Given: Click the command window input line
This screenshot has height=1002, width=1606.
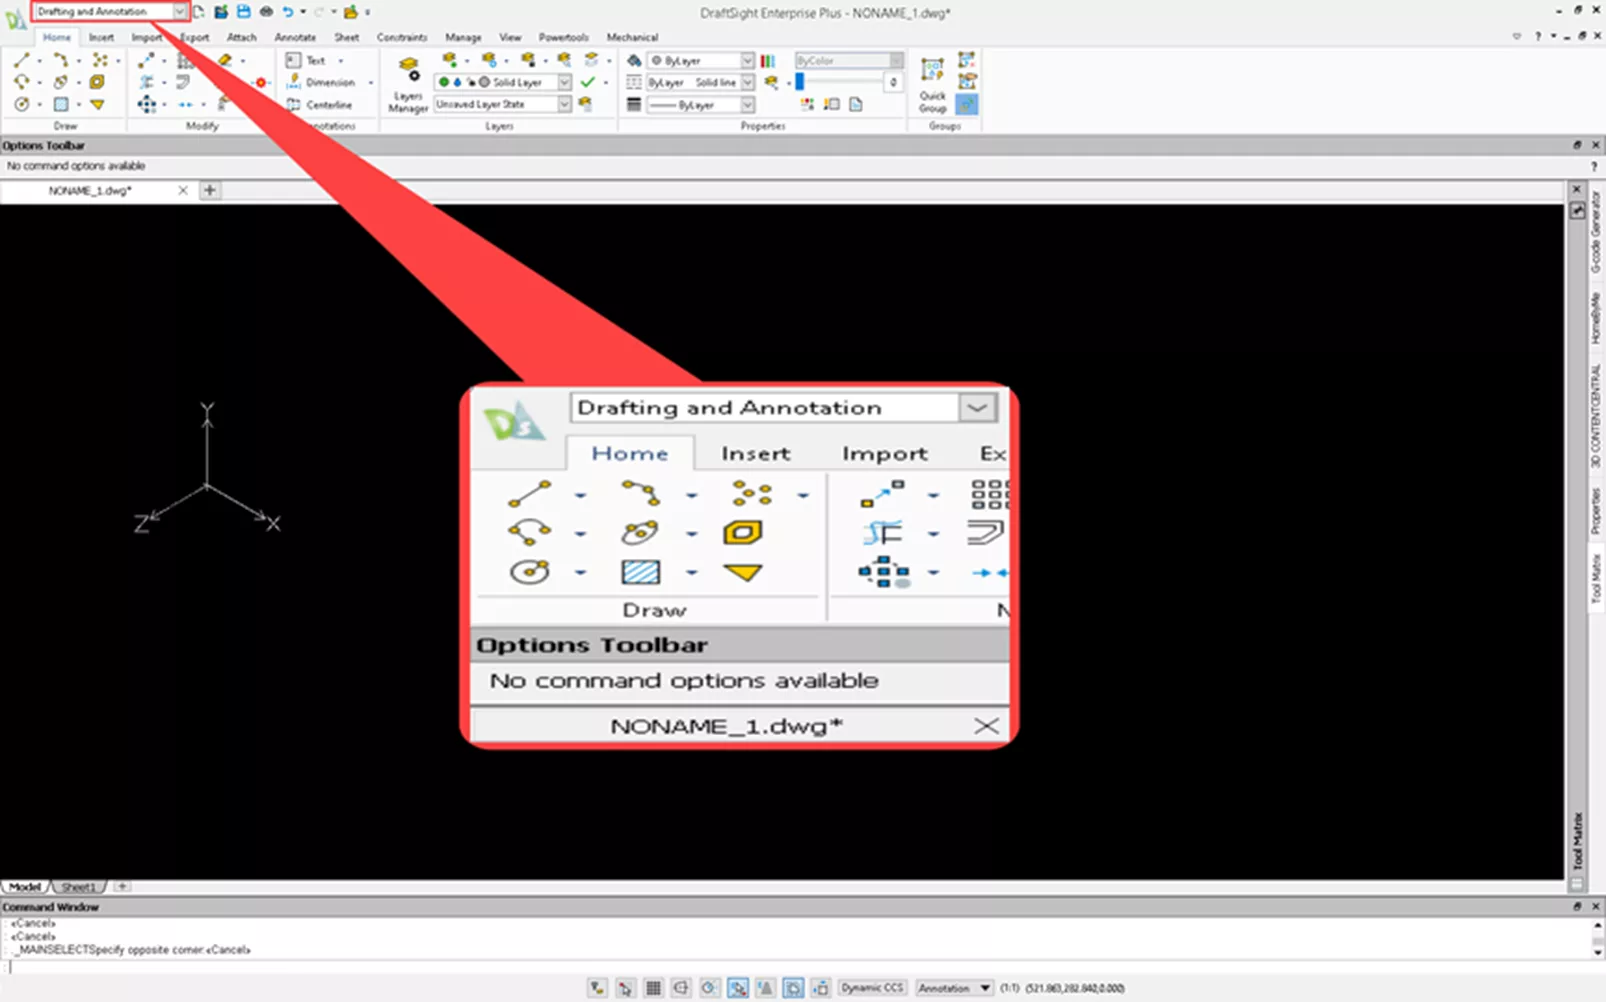Looking at the screenshot, I should point(700,966).
